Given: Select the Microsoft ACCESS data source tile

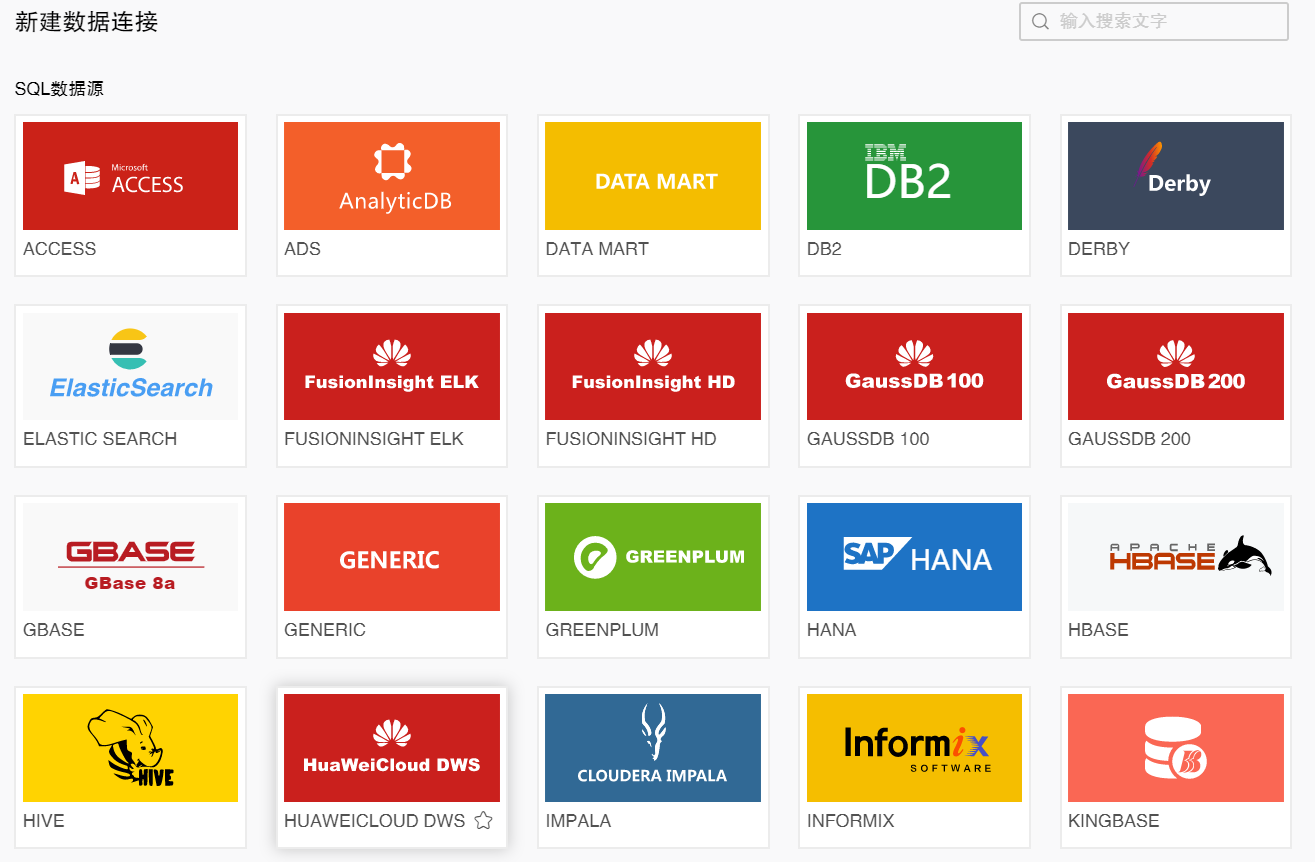Looking at the screenshot, I should point(130,176).
